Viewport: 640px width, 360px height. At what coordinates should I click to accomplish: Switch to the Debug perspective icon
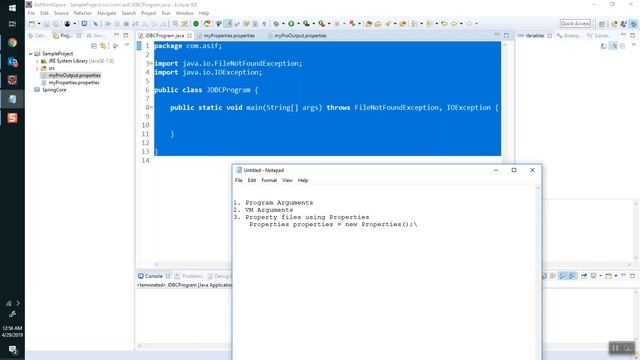coord(633,24)
